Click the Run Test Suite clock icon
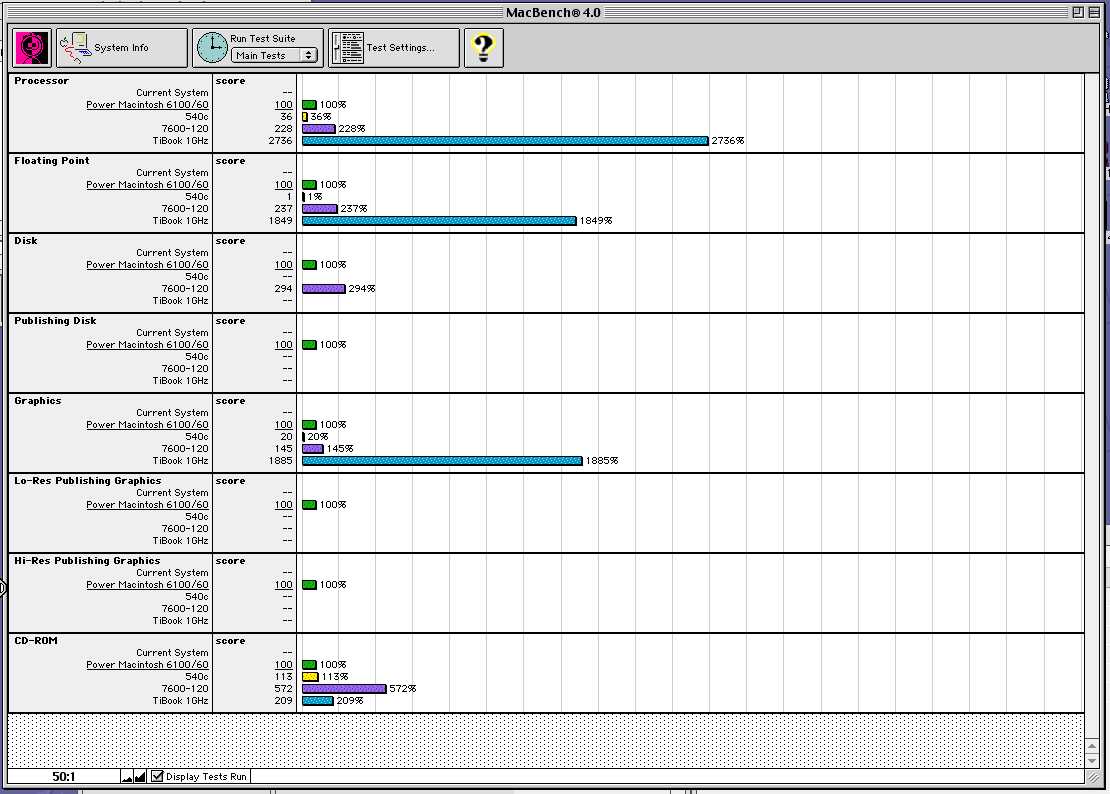Viewport: 1110px width, 794px height. click(x=212, y=48)
